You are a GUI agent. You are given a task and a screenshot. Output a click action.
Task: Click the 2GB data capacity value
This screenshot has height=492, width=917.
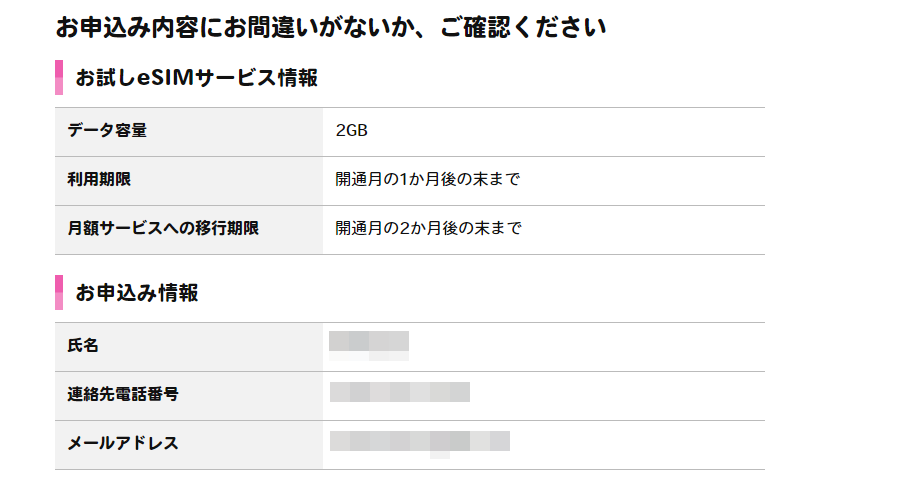click(x=351, y=130)
